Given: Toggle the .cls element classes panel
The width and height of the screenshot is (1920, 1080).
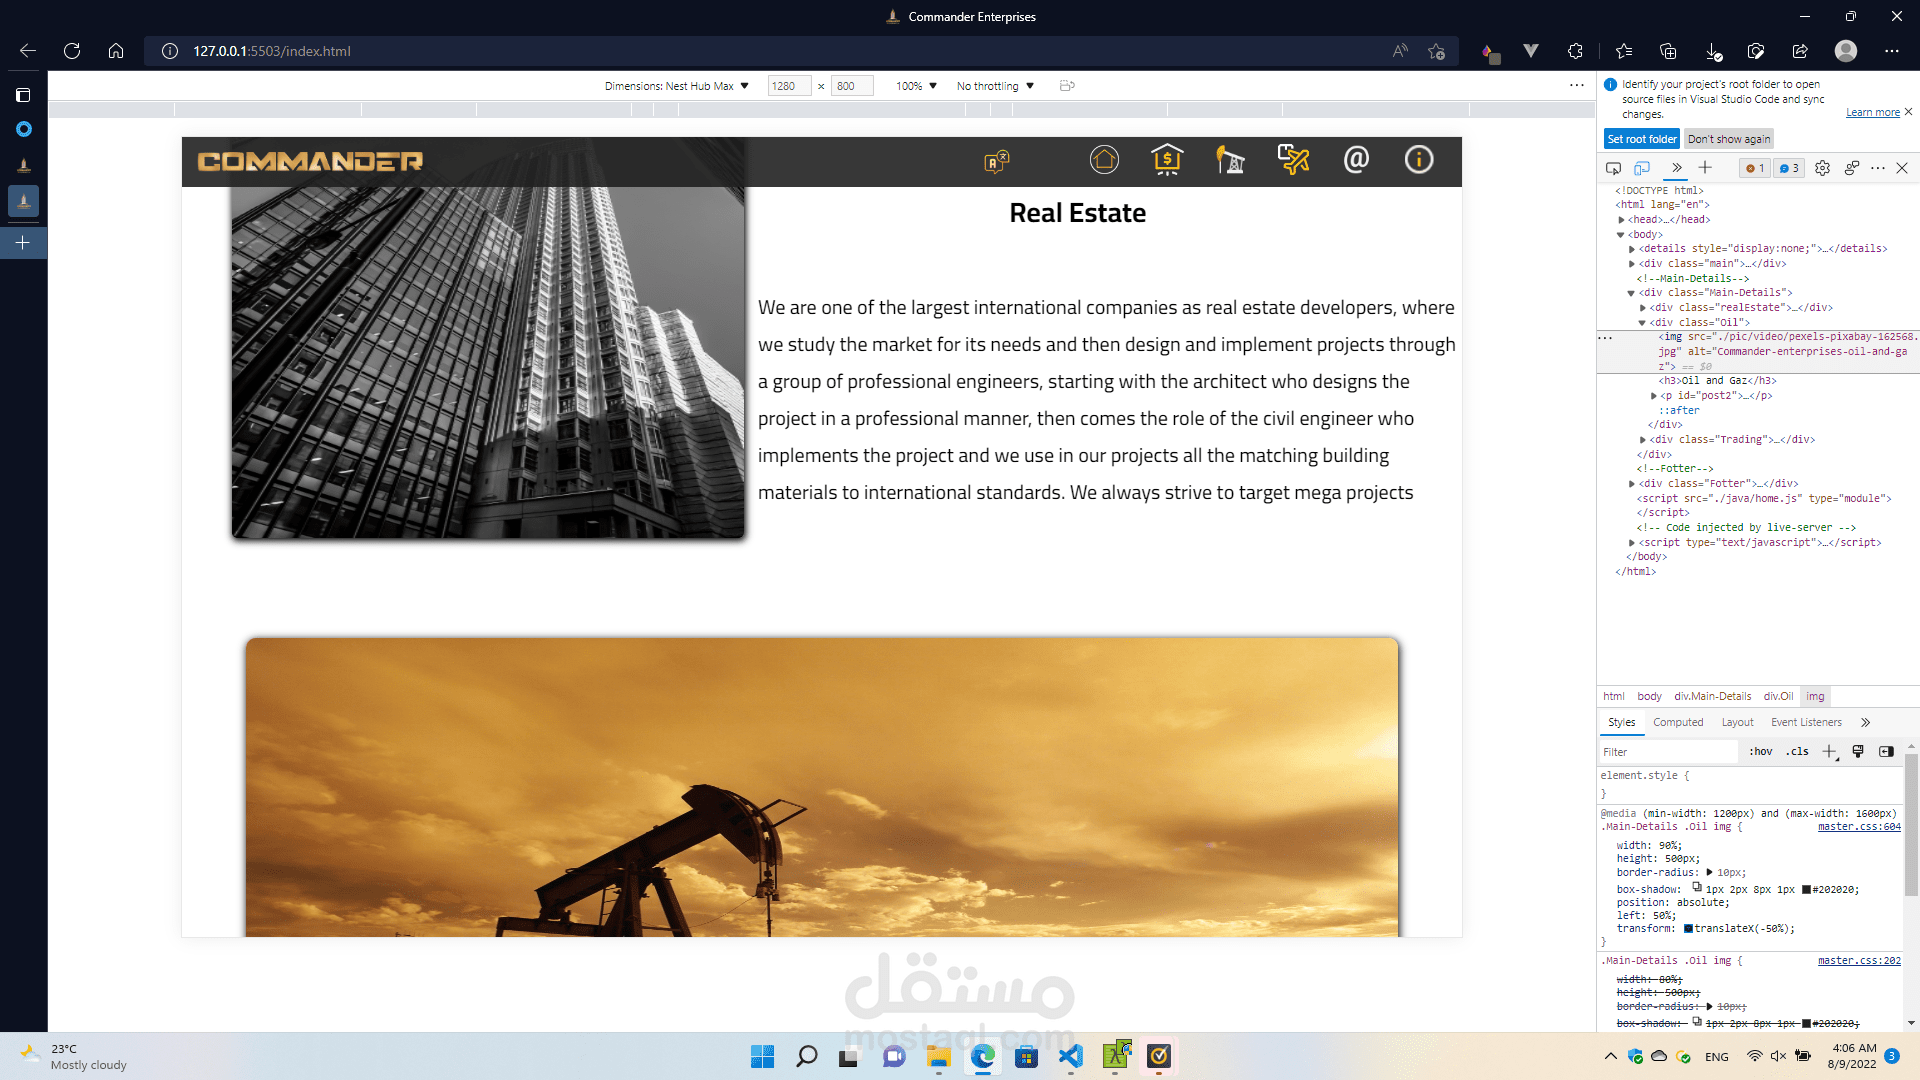Looking at the screenshot, I should [x=1799, y=752].
